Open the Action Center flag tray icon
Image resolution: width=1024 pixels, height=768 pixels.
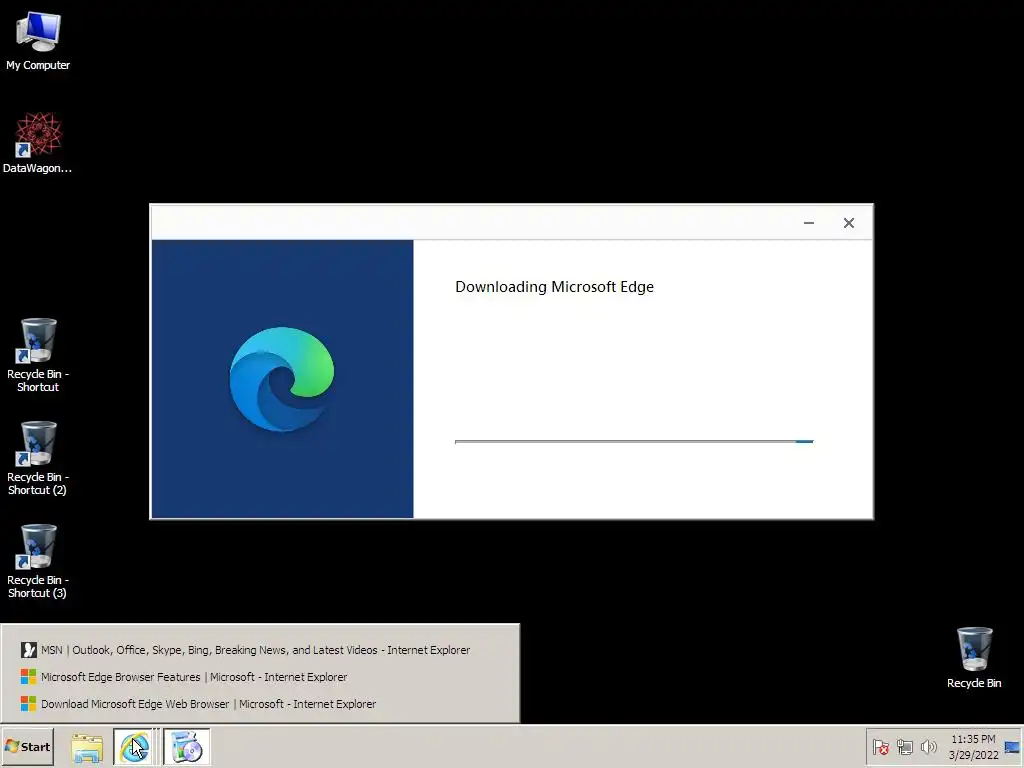pos(880,747)
